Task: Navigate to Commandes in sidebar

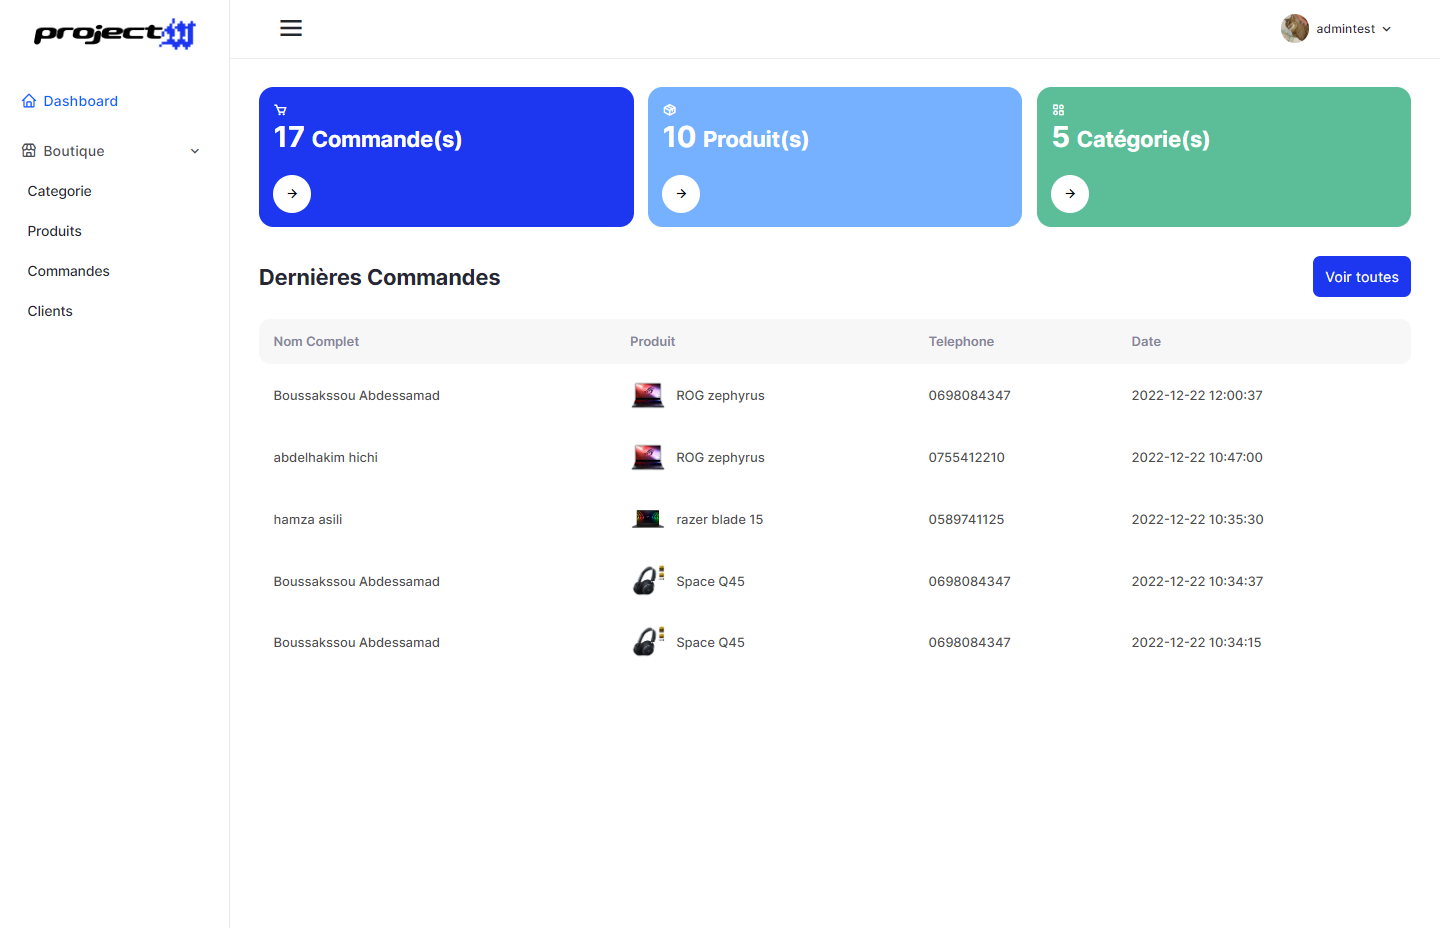Action: [x=69, y=271]
